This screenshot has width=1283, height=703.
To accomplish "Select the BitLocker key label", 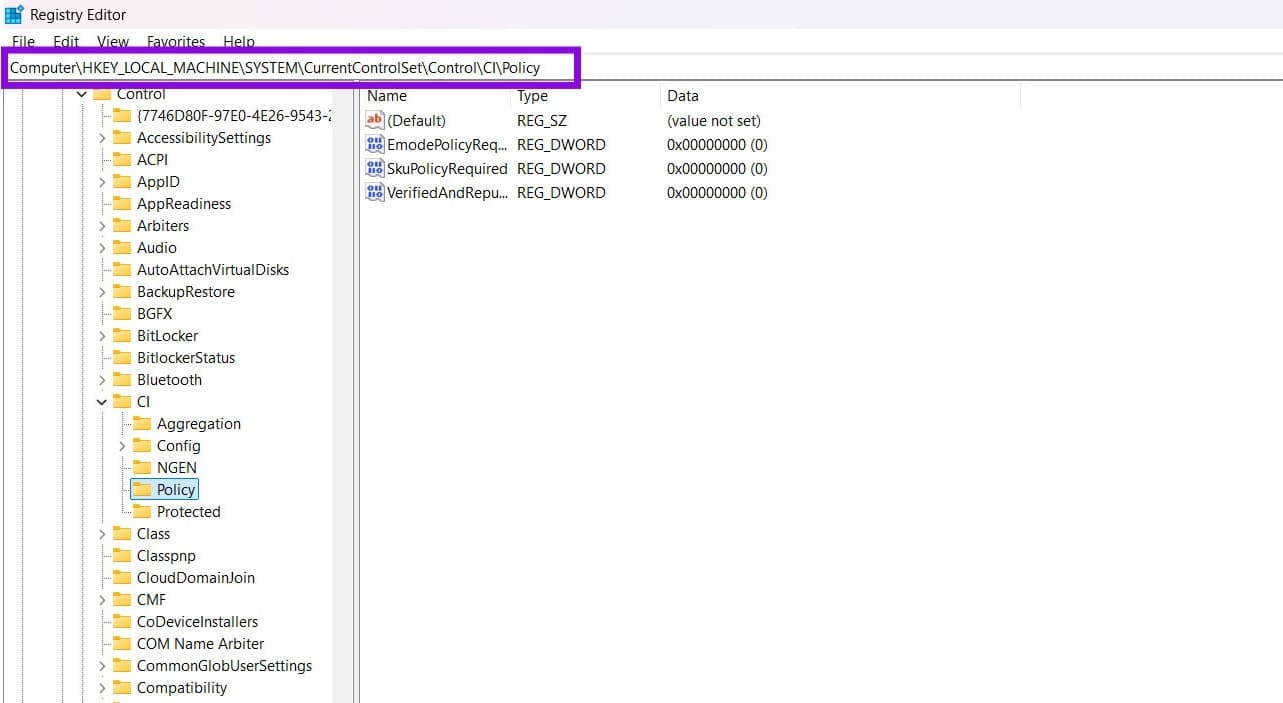I will (x=168, y=336).
